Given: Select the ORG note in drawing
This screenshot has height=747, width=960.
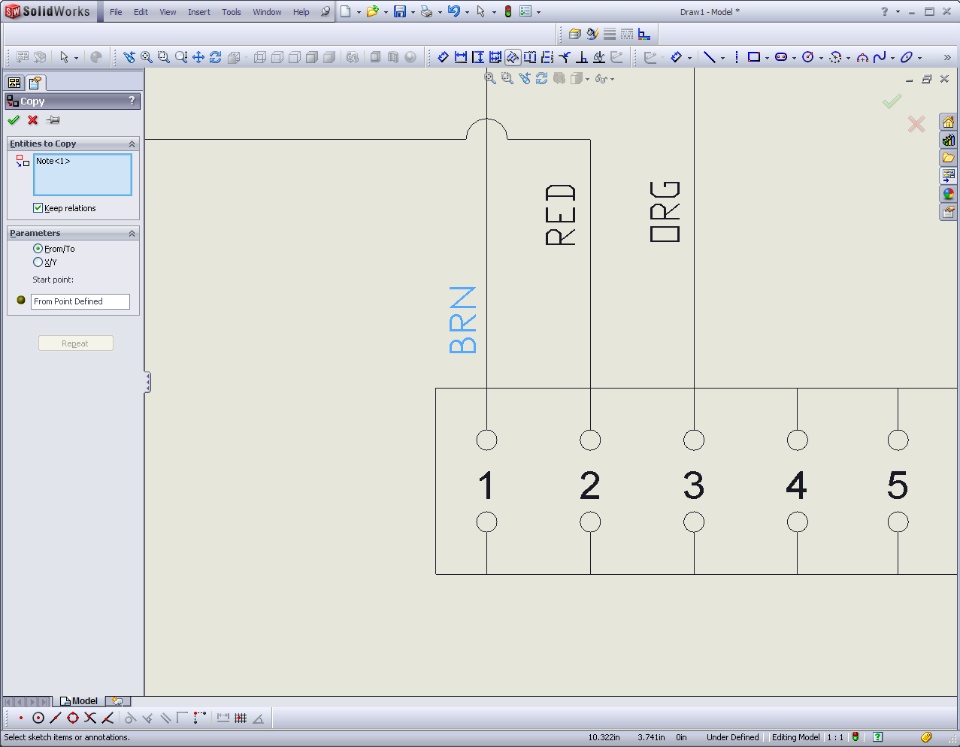Looking at the screenshot, I should pyautogui.click(x=664, y=212).
